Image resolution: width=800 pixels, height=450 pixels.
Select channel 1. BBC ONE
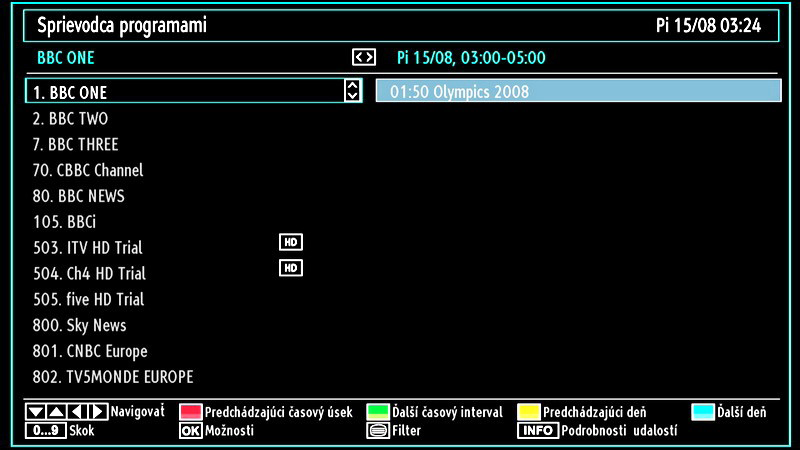[194, 91]
